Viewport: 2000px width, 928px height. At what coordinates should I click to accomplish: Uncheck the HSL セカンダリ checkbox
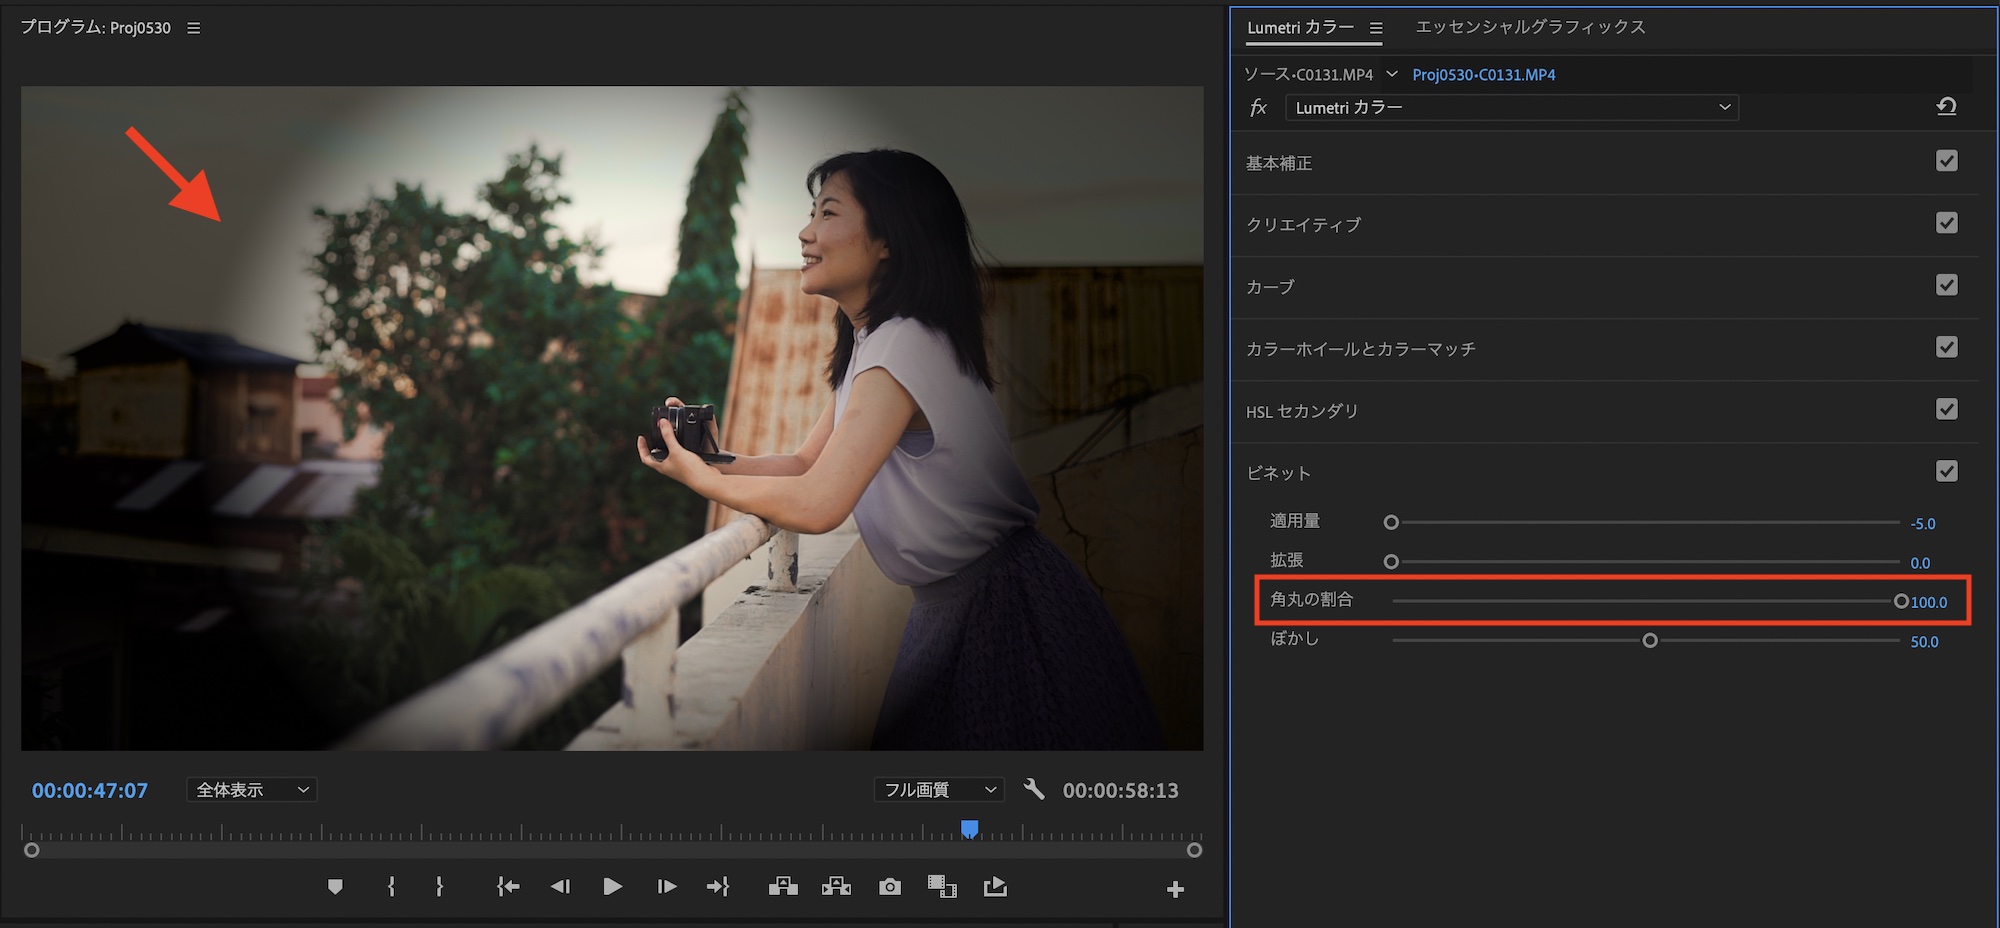(x=1946, y=409)
